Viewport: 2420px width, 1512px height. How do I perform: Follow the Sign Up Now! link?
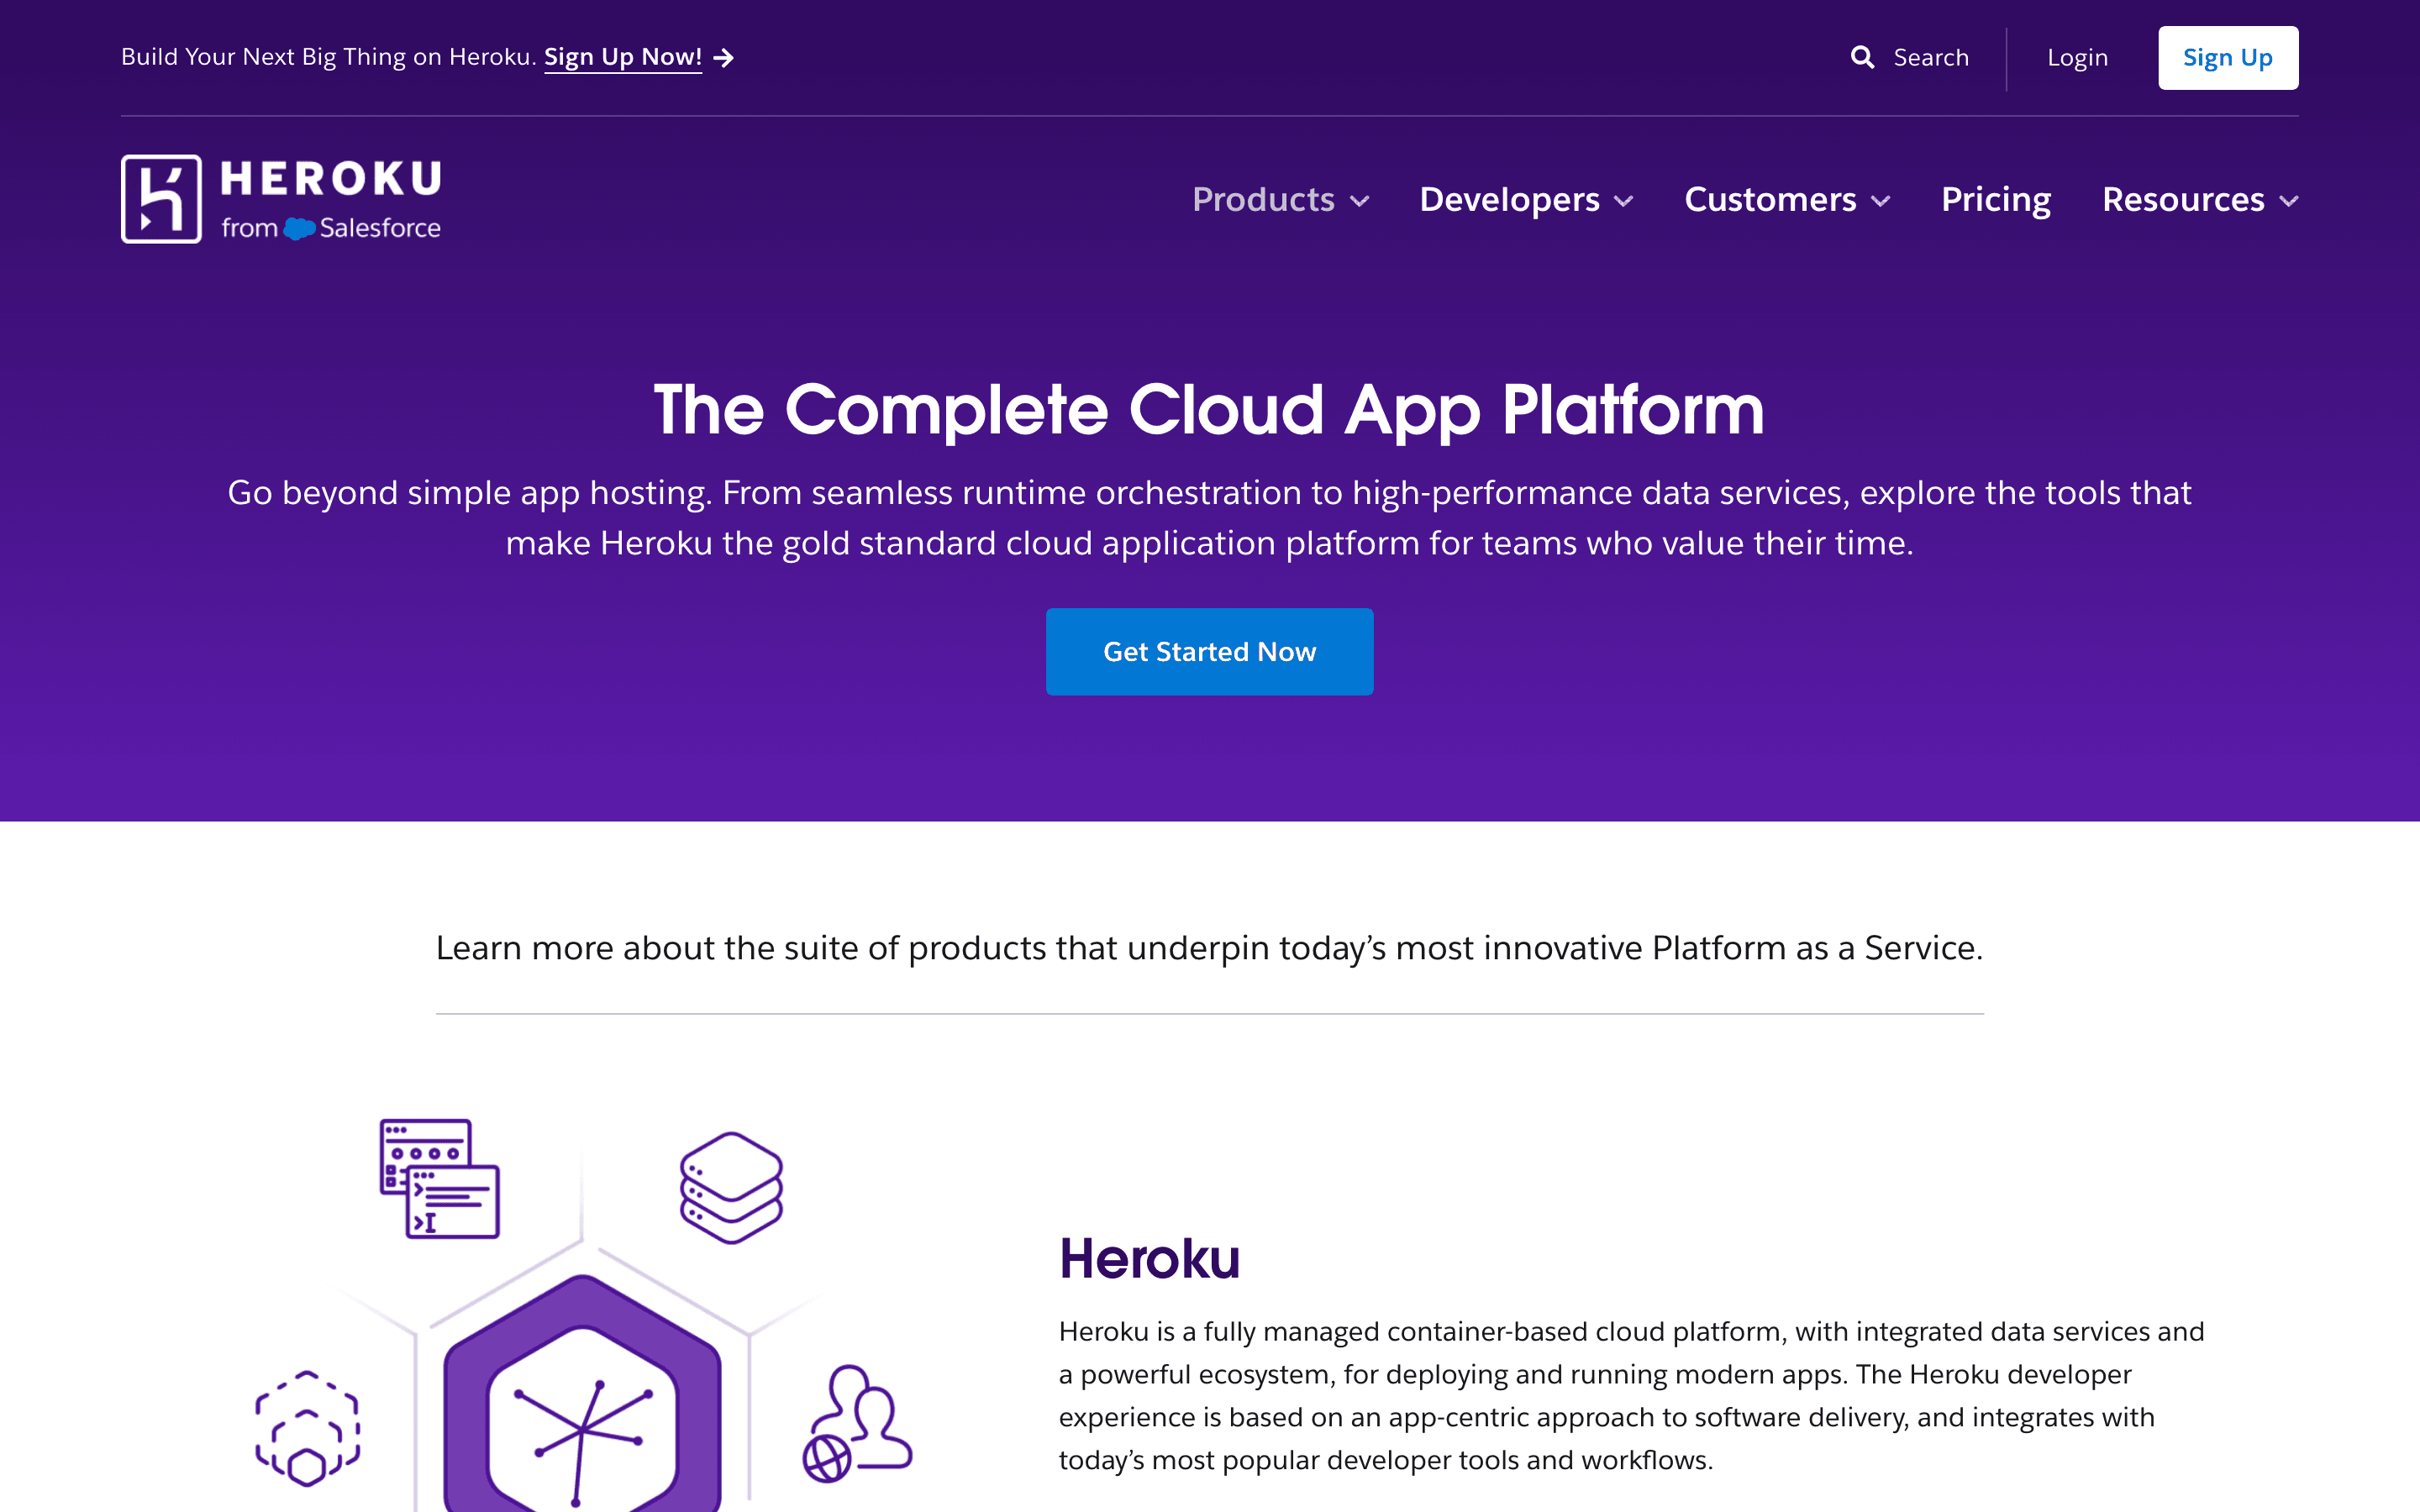623,57
